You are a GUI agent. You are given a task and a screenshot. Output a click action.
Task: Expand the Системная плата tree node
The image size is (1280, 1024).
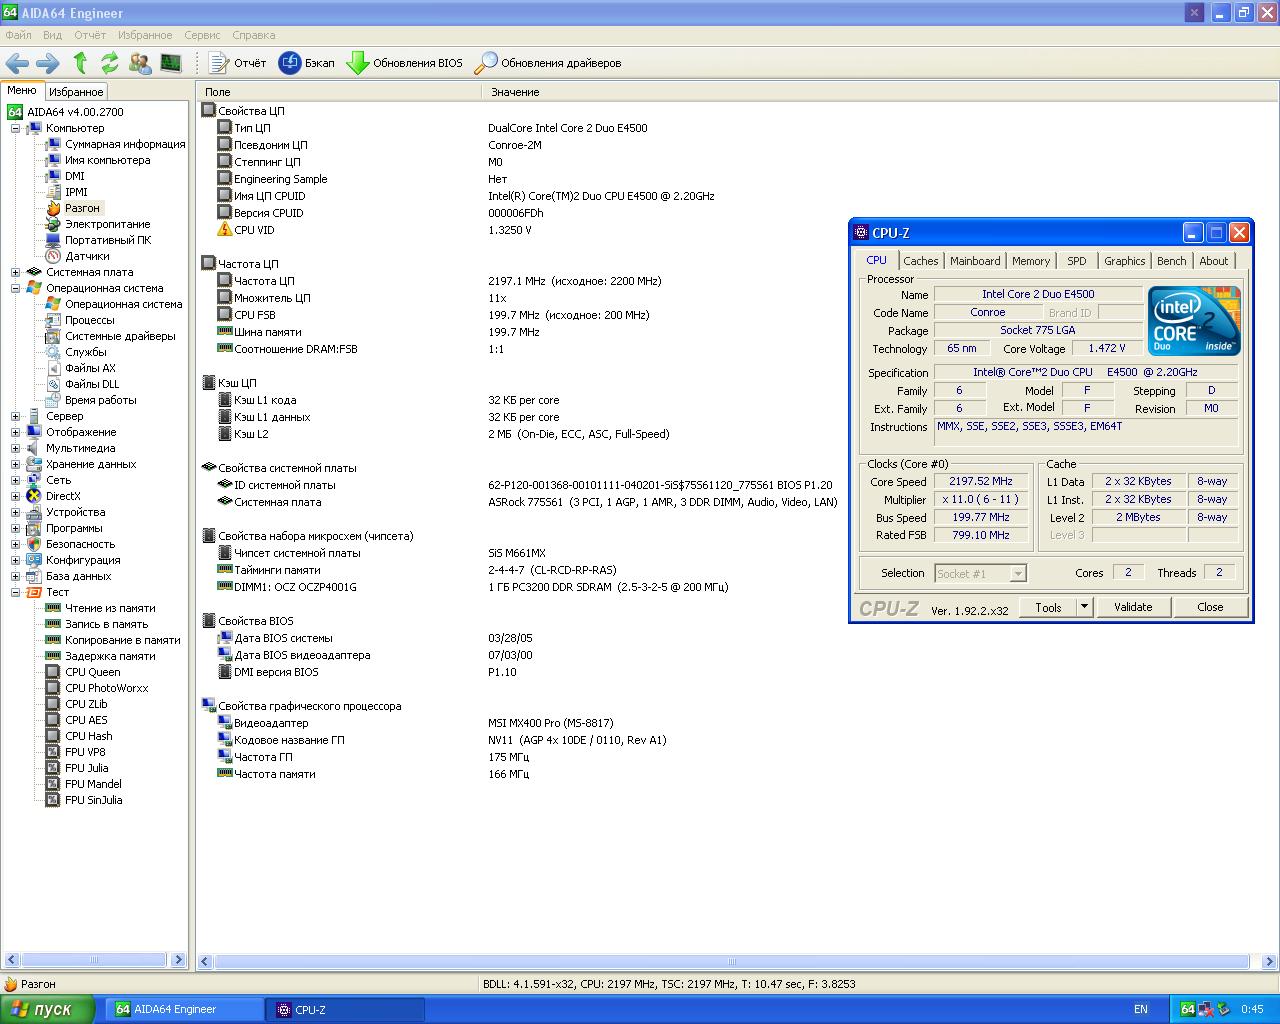tap(15, 272)
